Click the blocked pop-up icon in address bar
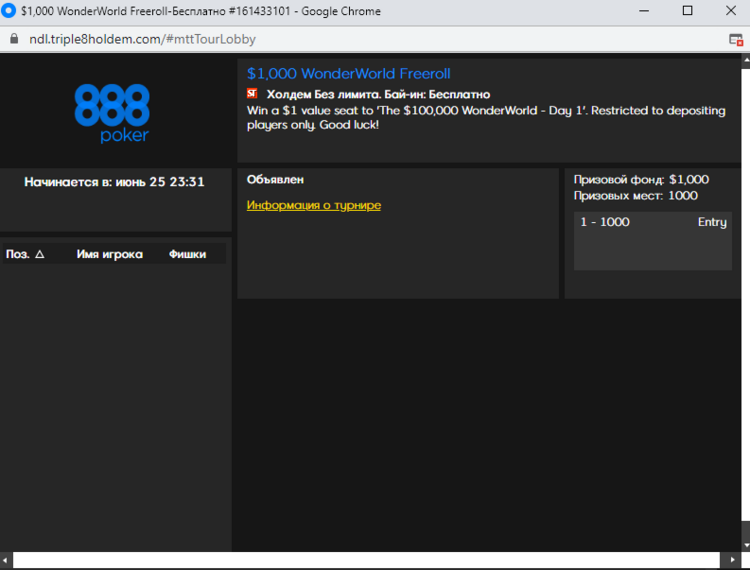Screen dimensions: 750x570 point(735,39)
